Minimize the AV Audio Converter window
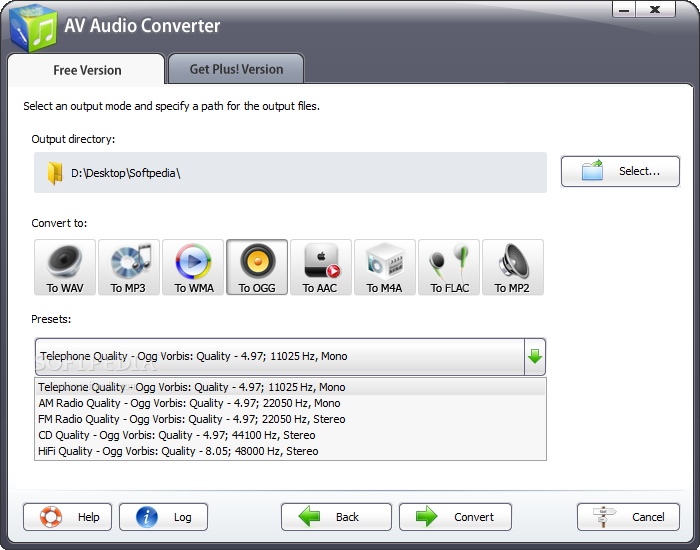The height and width of the screenshot is (550, 700). pyautogui.click(x=624, y=10)
